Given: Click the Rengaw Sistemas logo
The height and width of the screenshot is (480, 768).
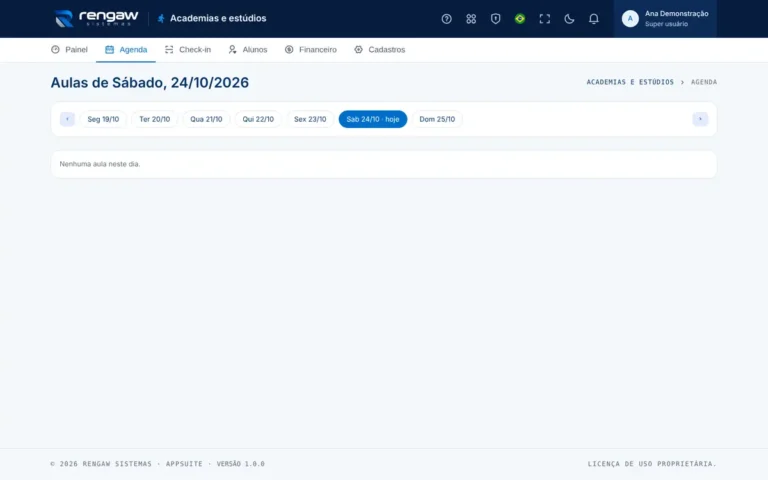Looking at the screenshot, I should [96, 19].
